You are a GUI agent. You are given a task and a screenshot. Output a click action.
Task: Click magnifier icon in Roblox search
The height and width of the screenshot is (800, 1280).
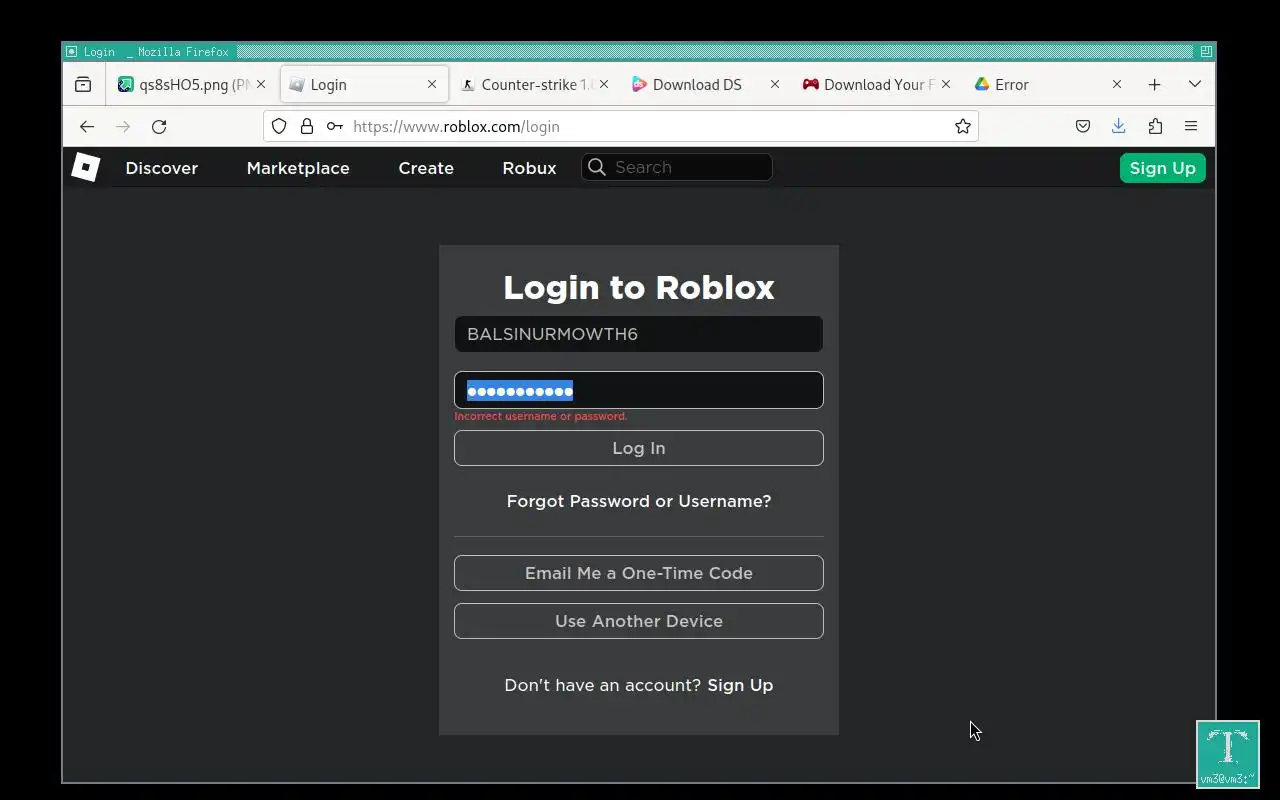pos(597,167)
